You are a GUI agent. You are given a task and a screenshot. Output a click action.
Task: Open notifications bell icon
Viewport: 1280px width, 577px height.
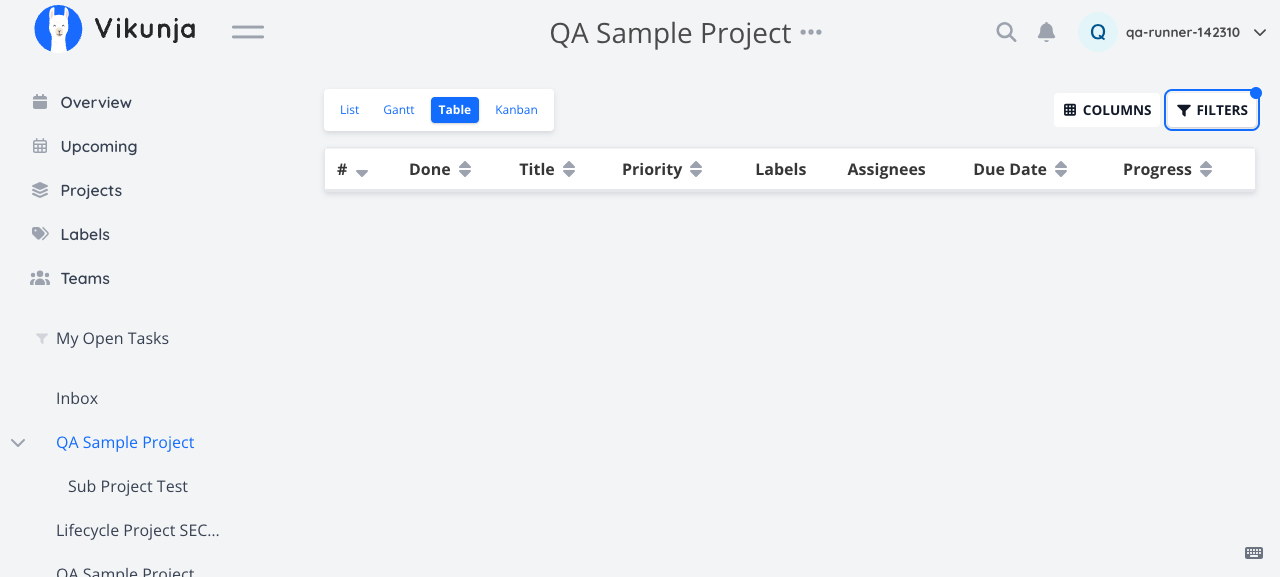click(1046, 32)
